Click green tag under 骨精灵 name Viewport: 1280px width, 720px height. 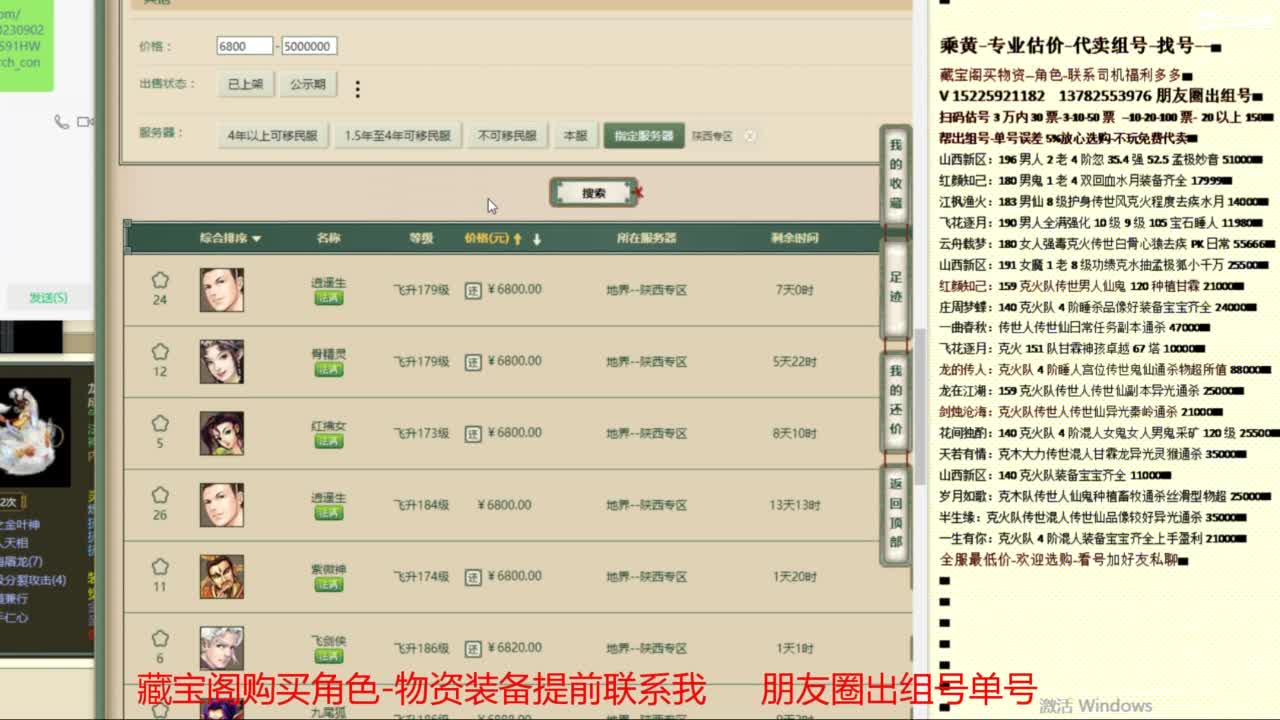(x=328, y=370)
